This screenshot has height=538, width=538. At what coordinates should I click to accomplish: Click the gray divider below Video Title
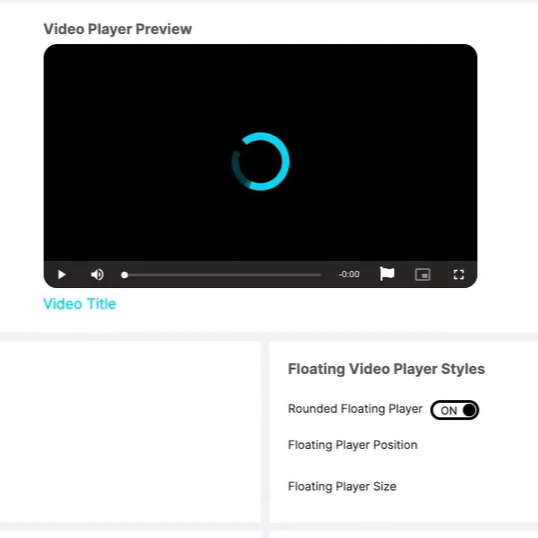click(269, 336)
